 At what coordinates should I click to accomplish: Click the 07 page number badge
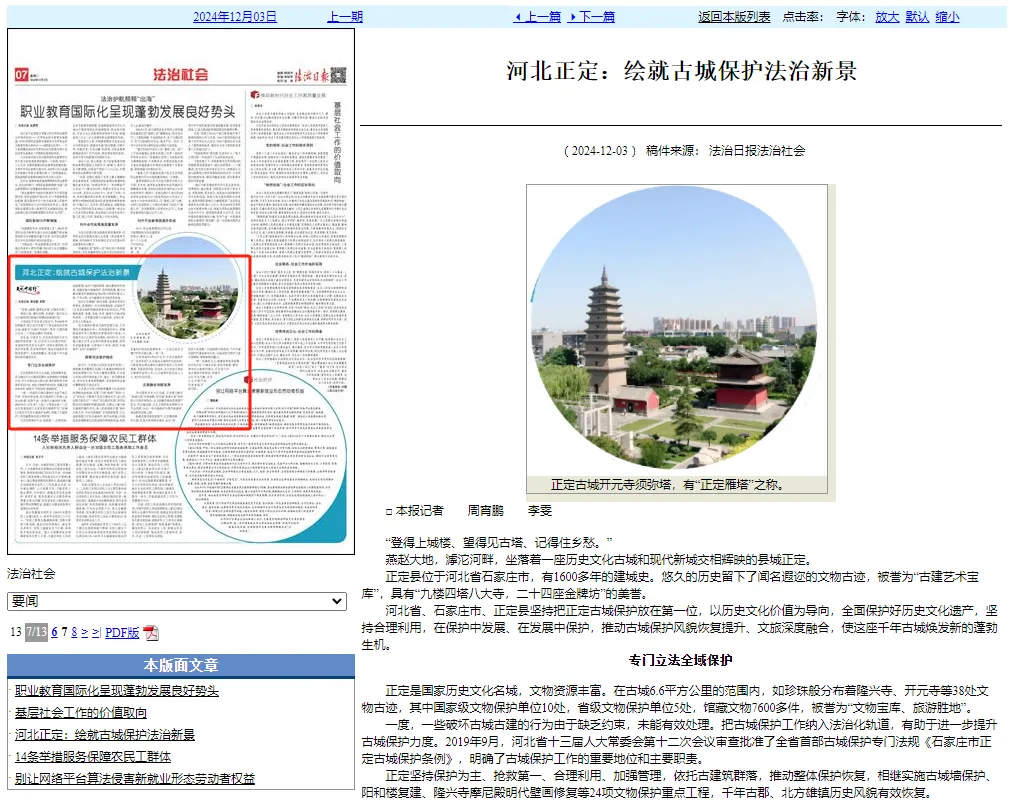point(22,76)
